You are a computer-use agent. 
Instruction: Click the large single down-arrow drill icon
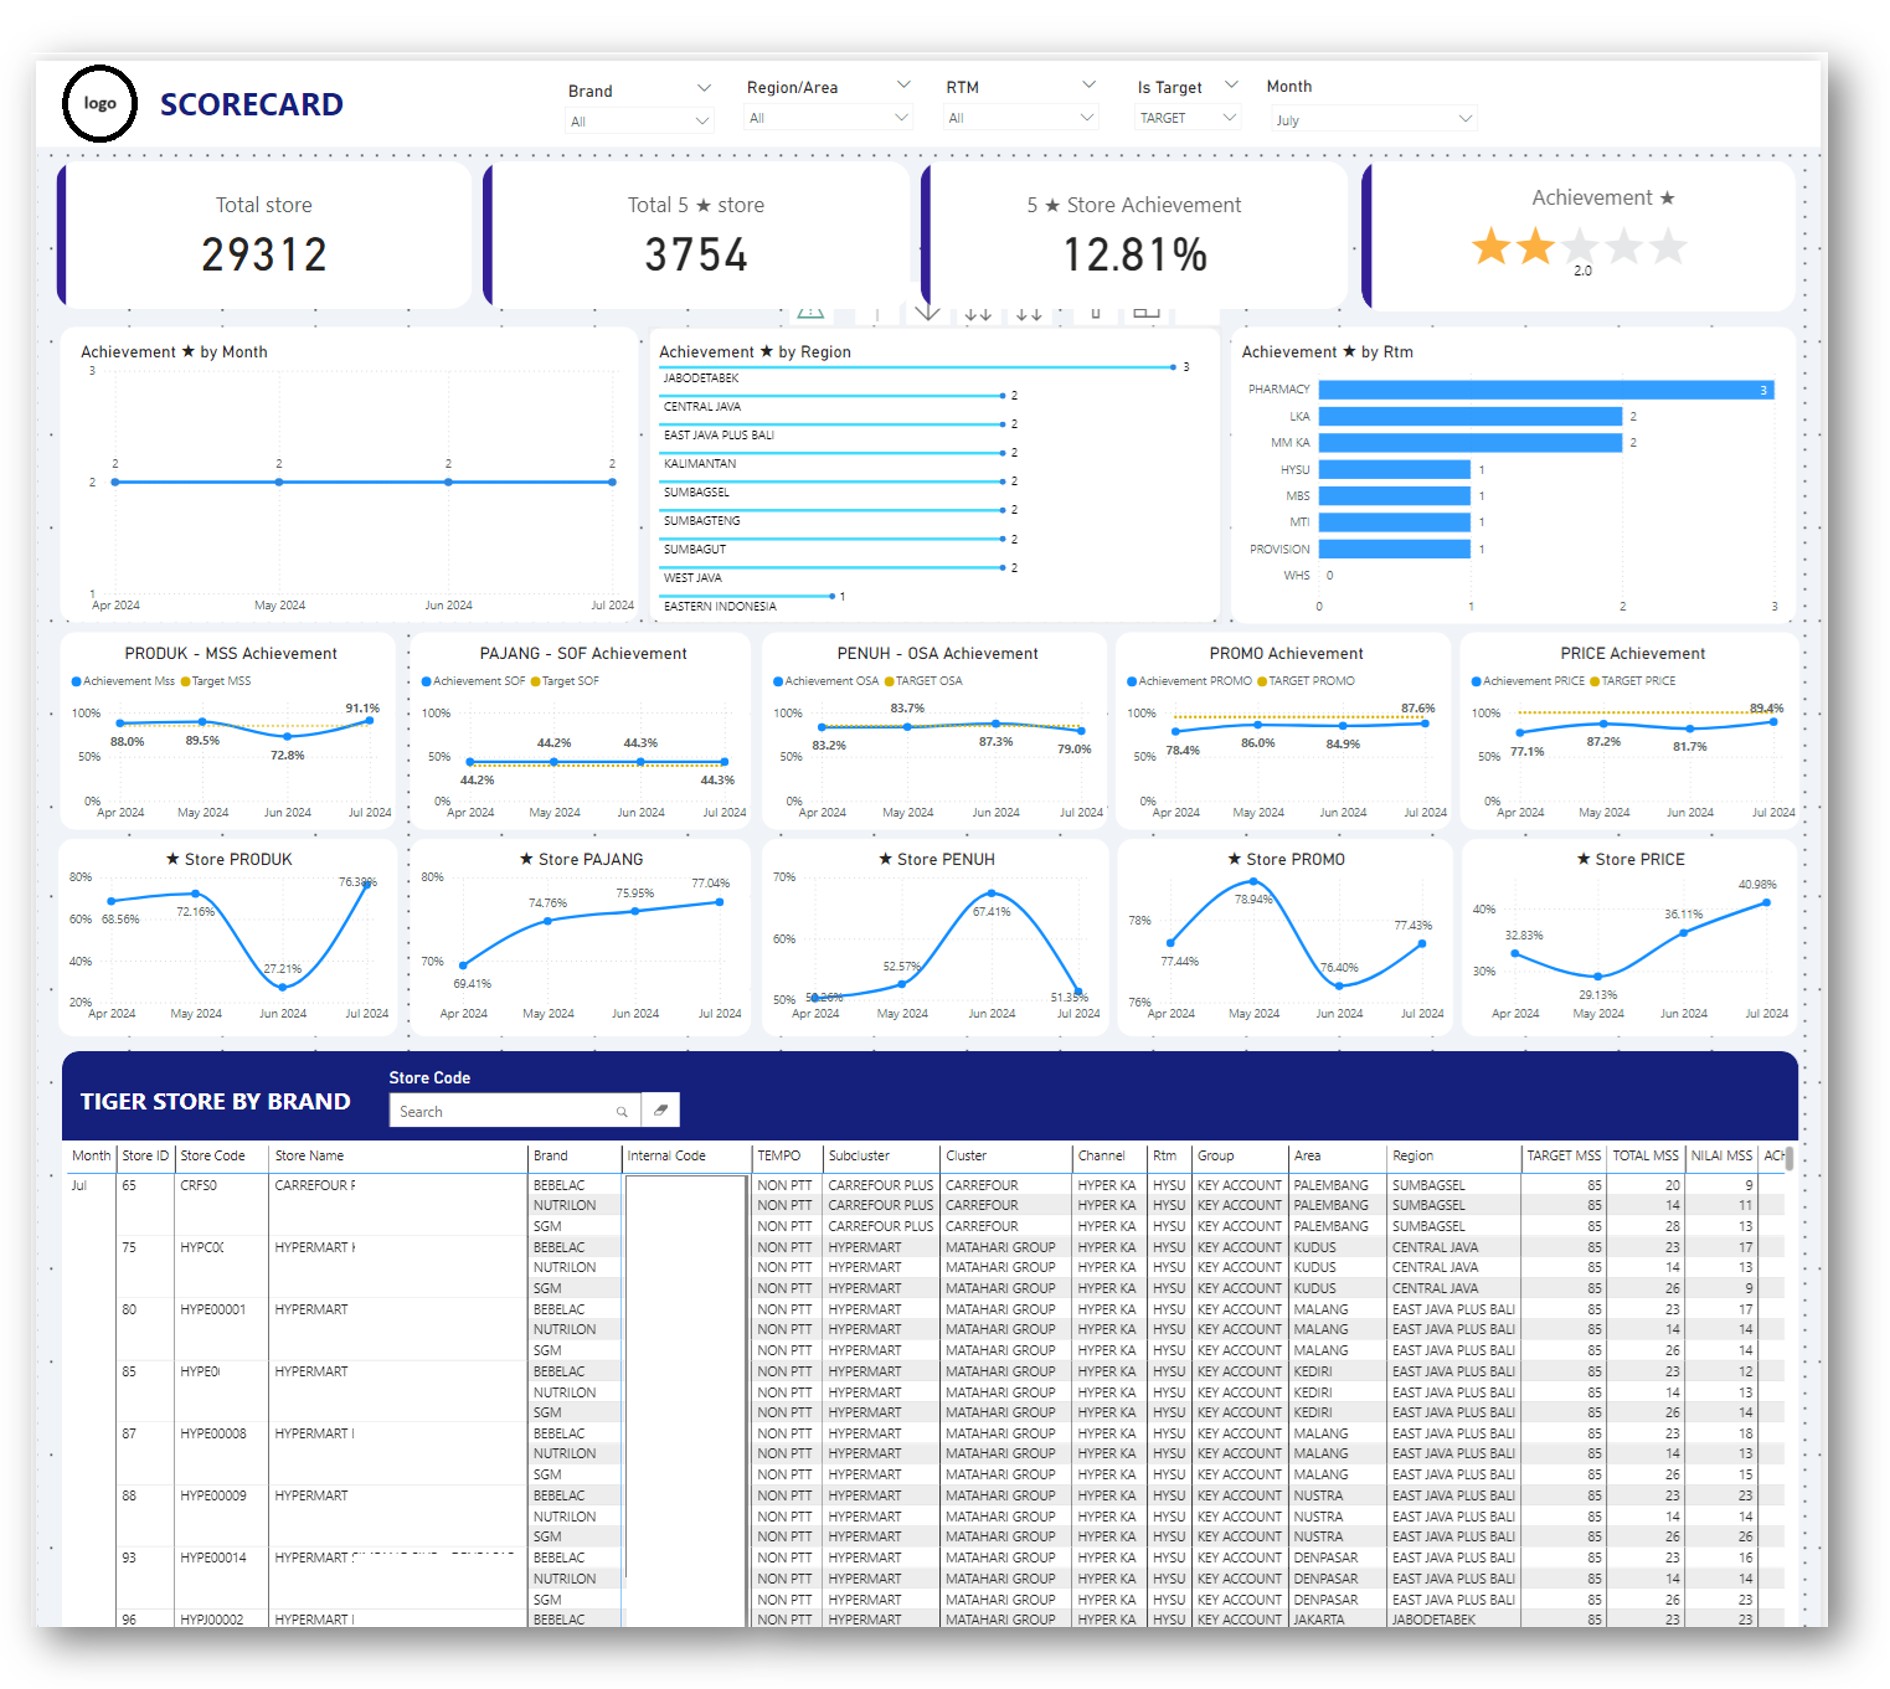click(927, 312)
